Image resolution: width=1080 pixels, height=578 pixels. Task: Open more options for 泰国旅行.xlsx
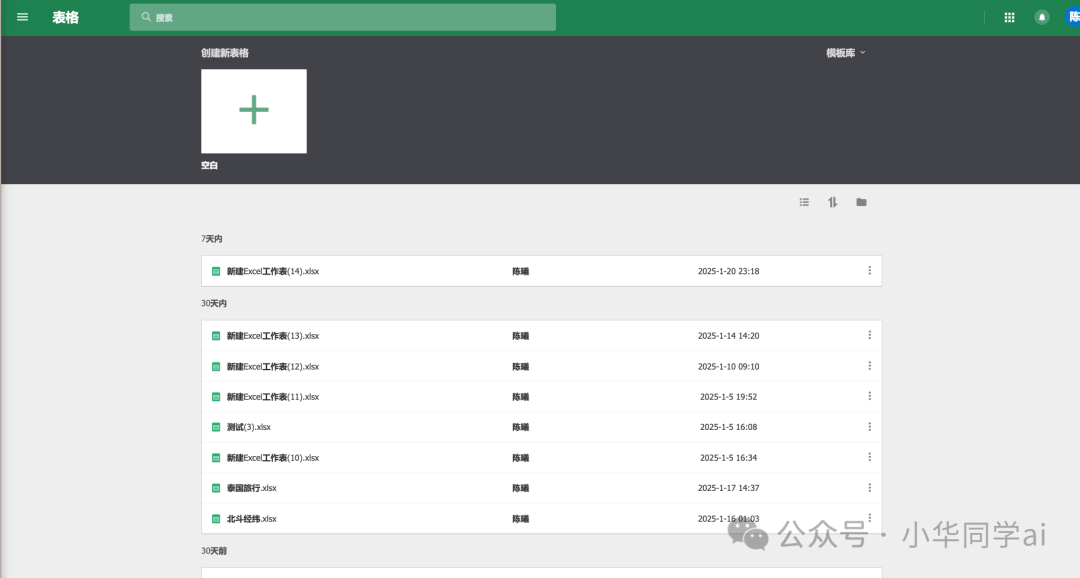tap(869, 488)
